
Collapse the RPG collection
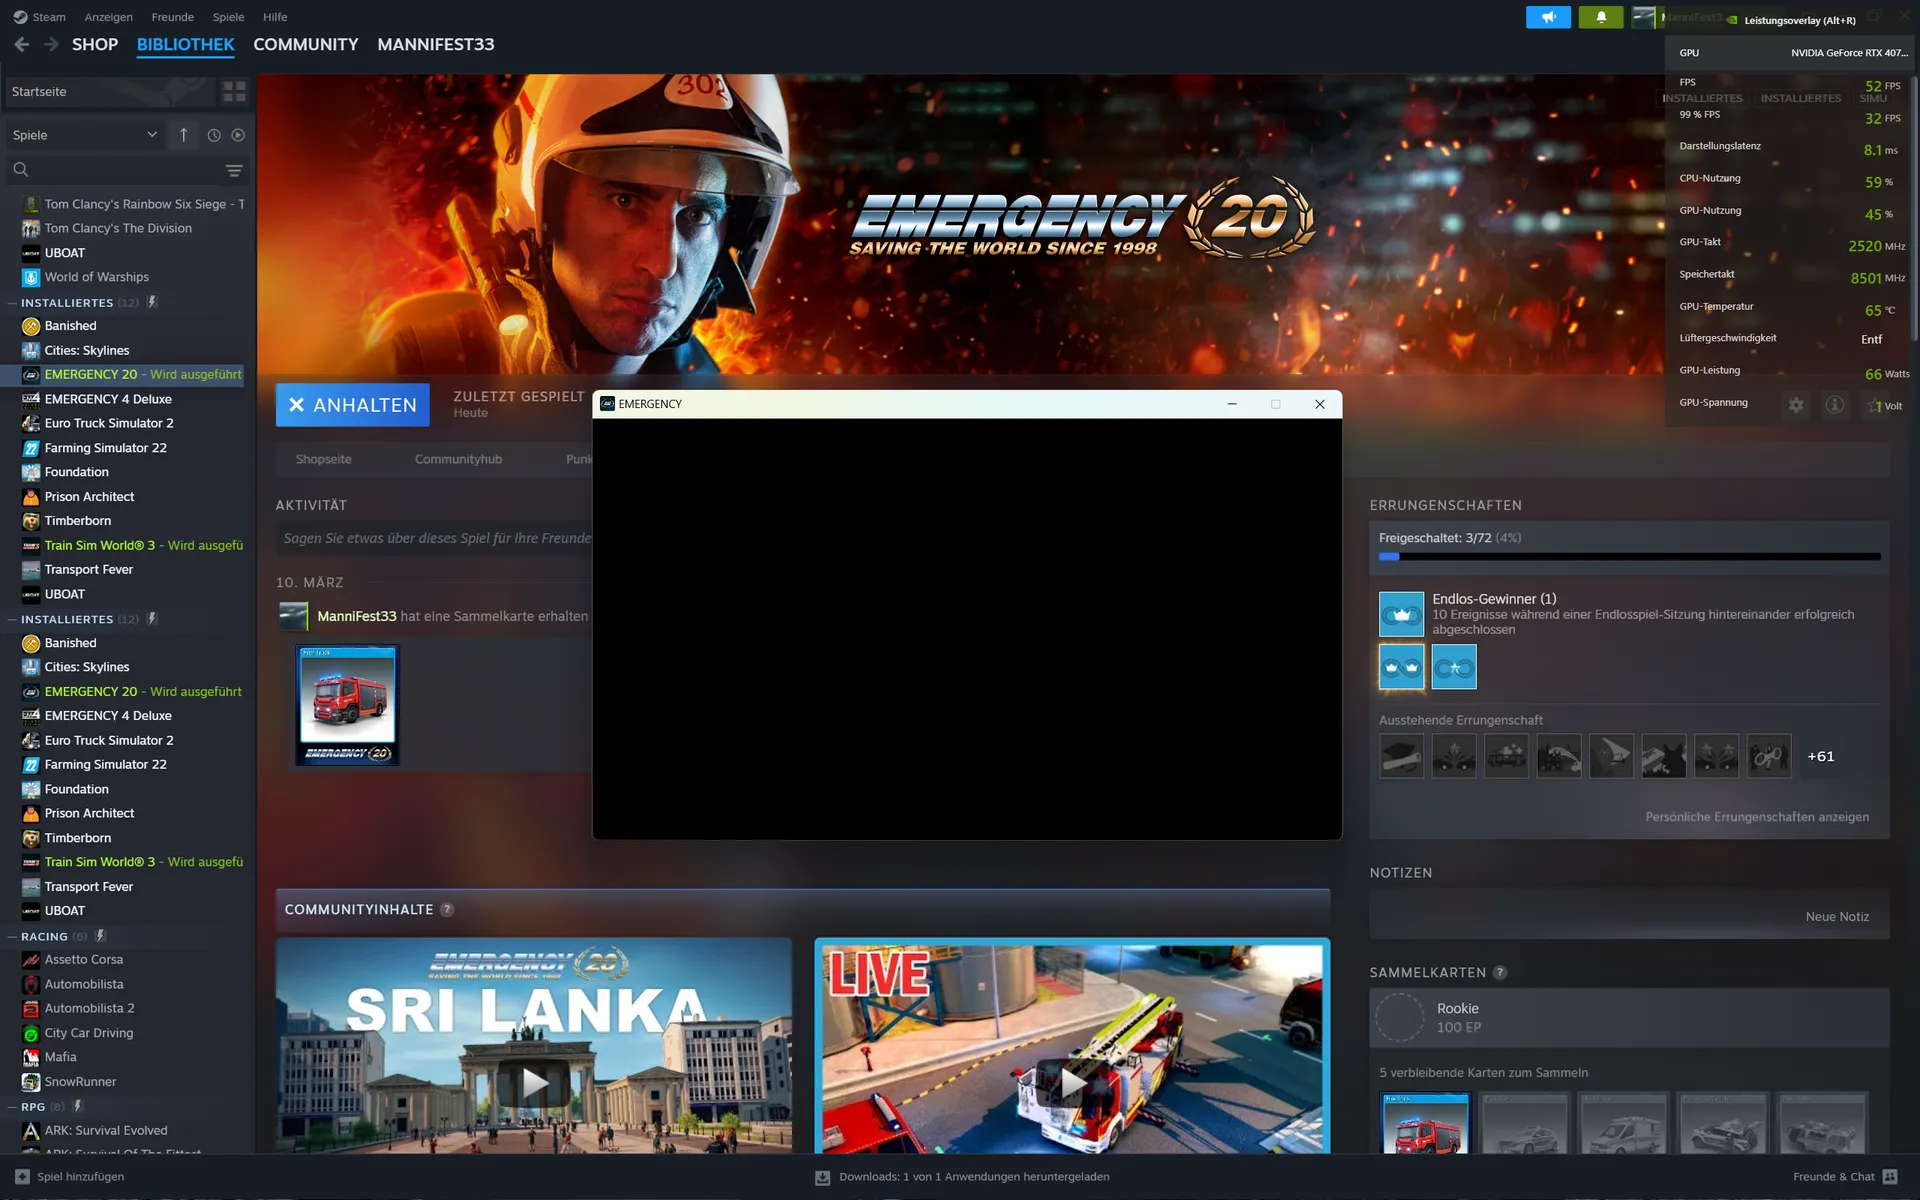[12, 1107]
